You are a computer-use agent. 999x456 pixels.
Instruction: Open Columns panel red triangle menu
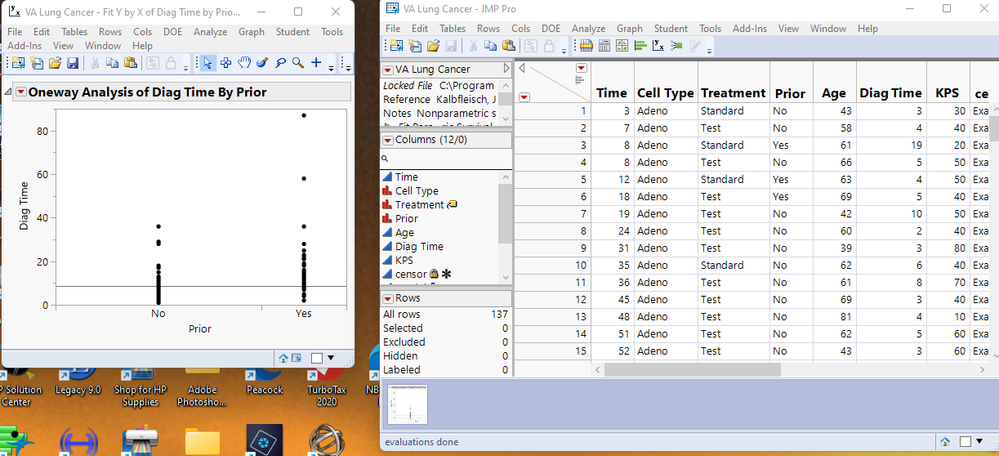point(387,139)
